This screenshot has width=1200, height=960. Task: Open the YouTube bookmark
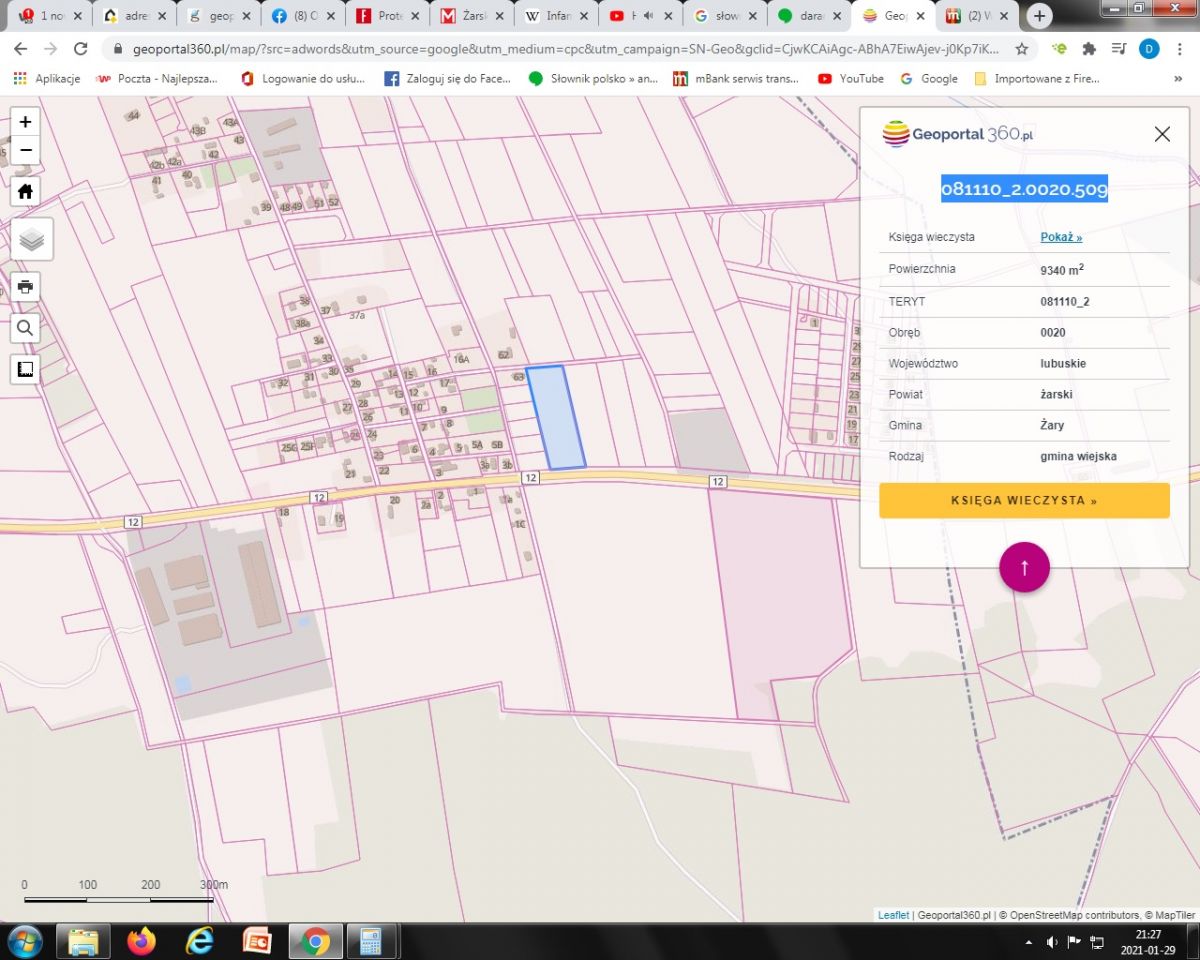[x=851, y=78]
